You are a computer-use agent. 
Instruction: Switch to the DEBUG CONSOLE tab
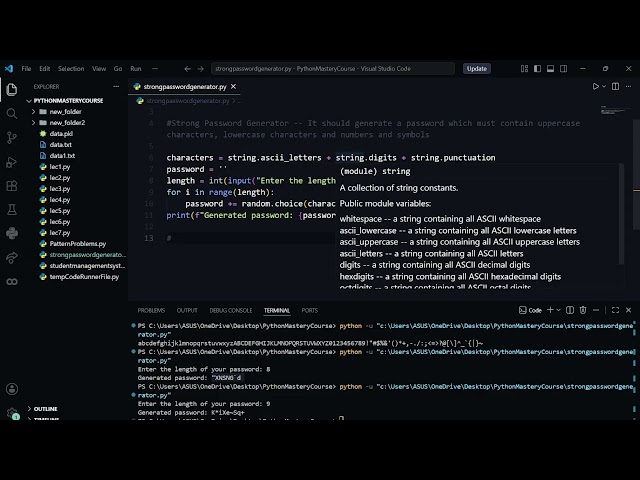(x=231, y=311)
